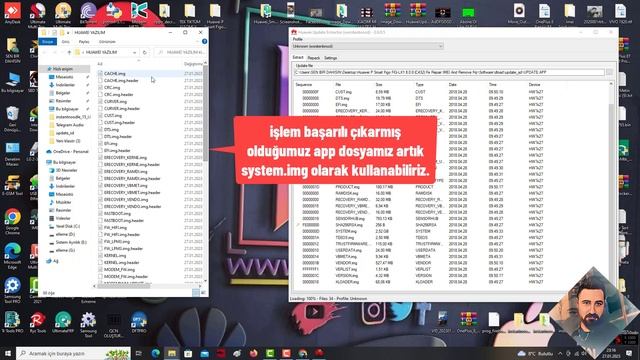640x360 pixels.
Task: Click the Update file path field
Action: [x=449, y=72]
